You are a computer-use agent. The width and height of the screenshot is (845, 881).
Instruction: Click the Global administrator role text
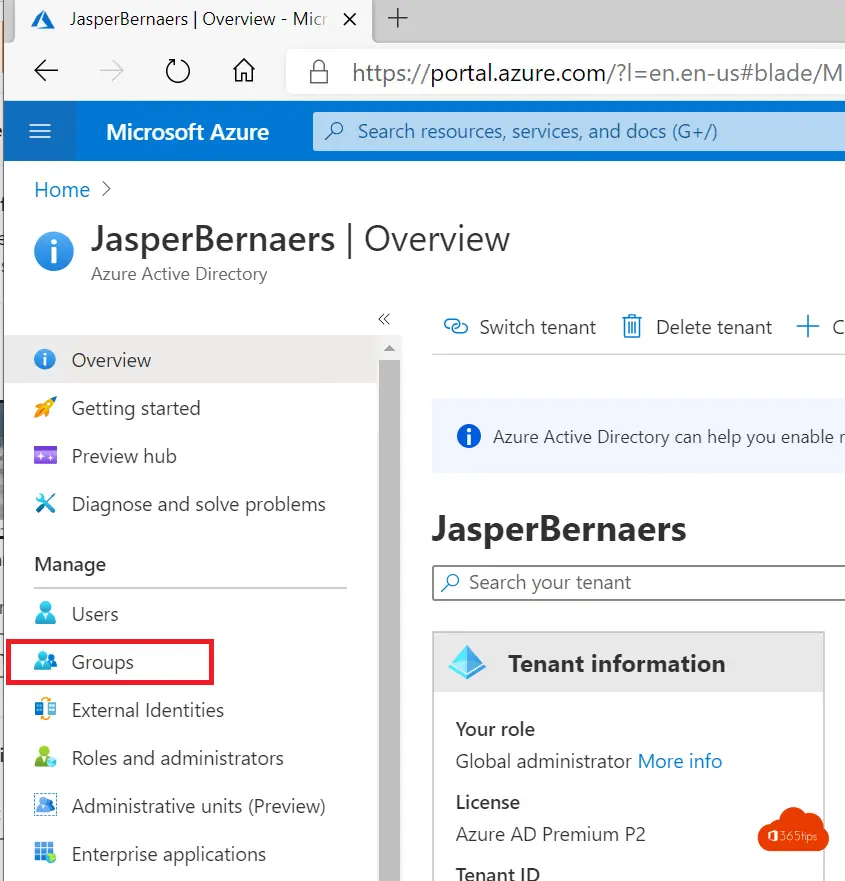[543, 761]
